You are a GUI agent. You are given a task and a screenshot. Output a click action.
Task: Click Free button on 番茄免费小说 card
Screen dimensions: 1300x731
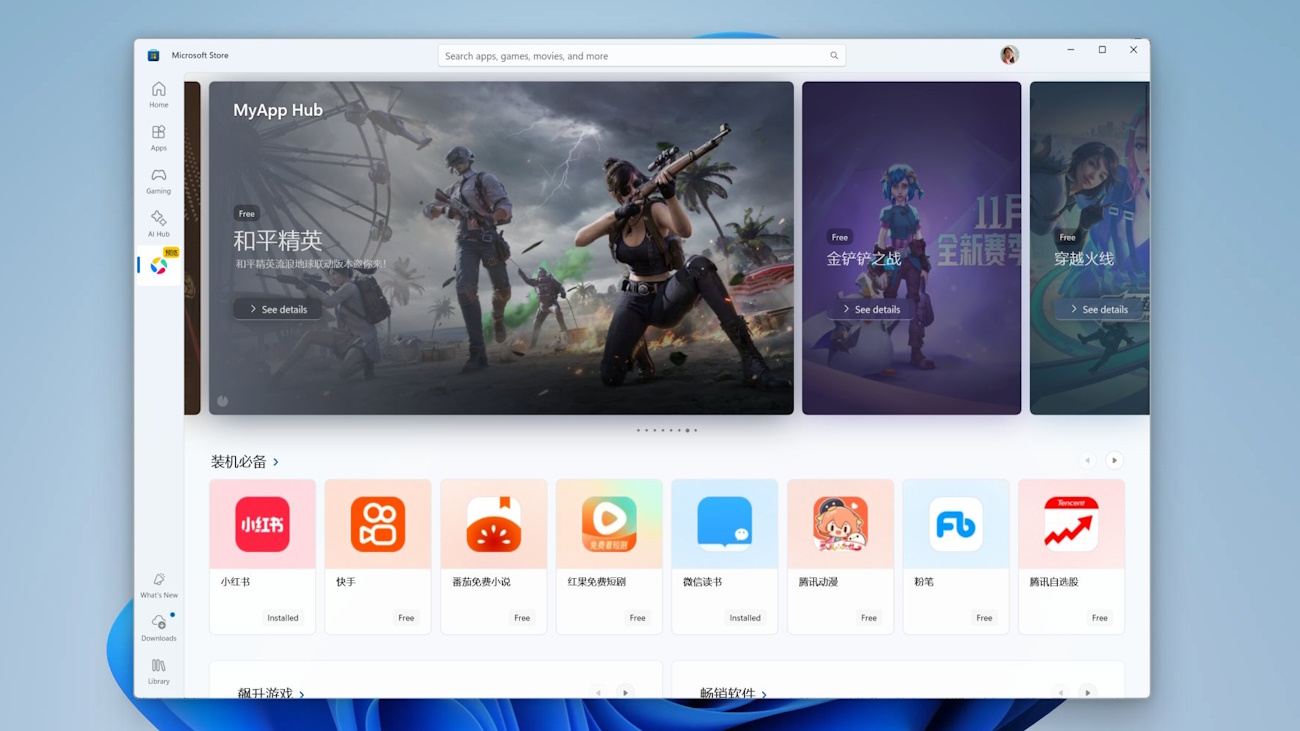[522, 618]
